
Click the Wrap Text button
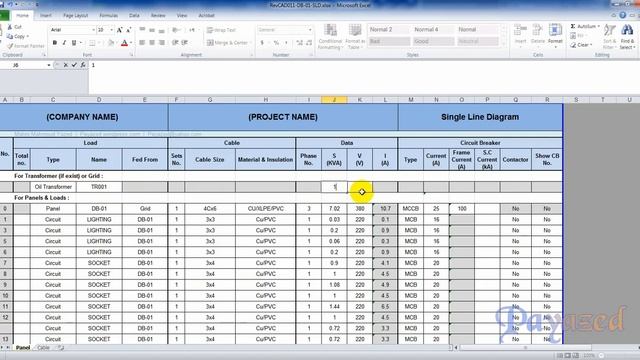221,30
